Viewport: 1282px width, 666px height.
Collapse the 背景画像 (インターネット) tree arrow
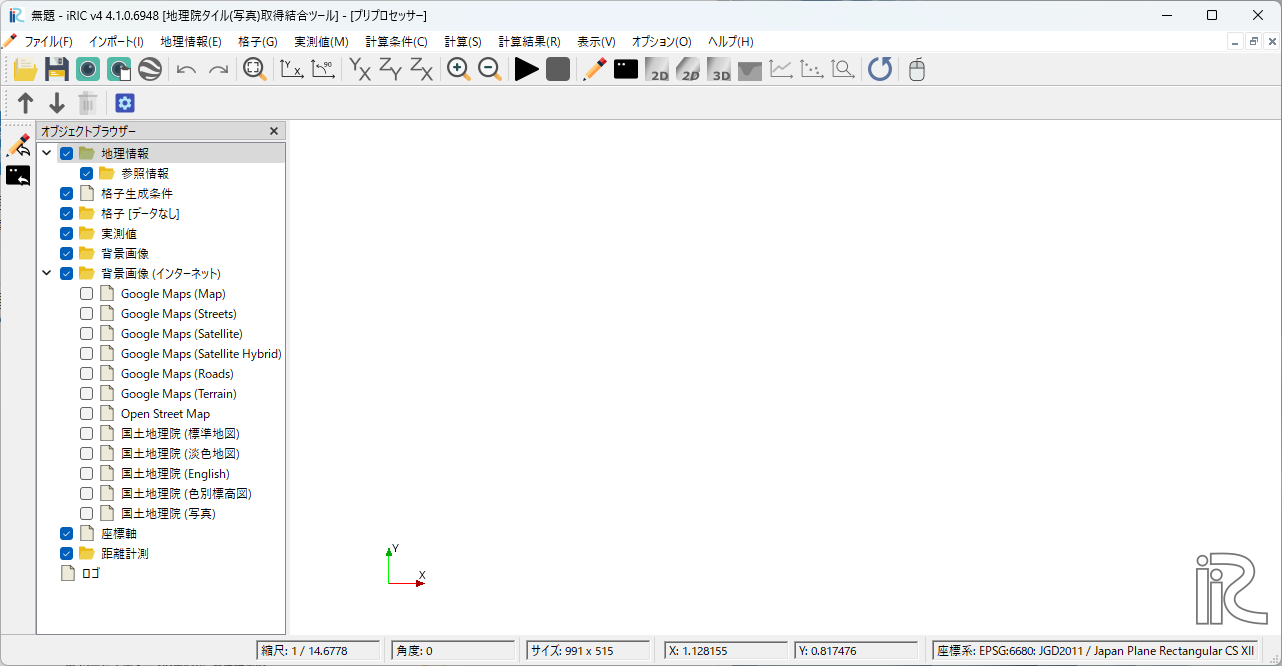coord(47,273)
